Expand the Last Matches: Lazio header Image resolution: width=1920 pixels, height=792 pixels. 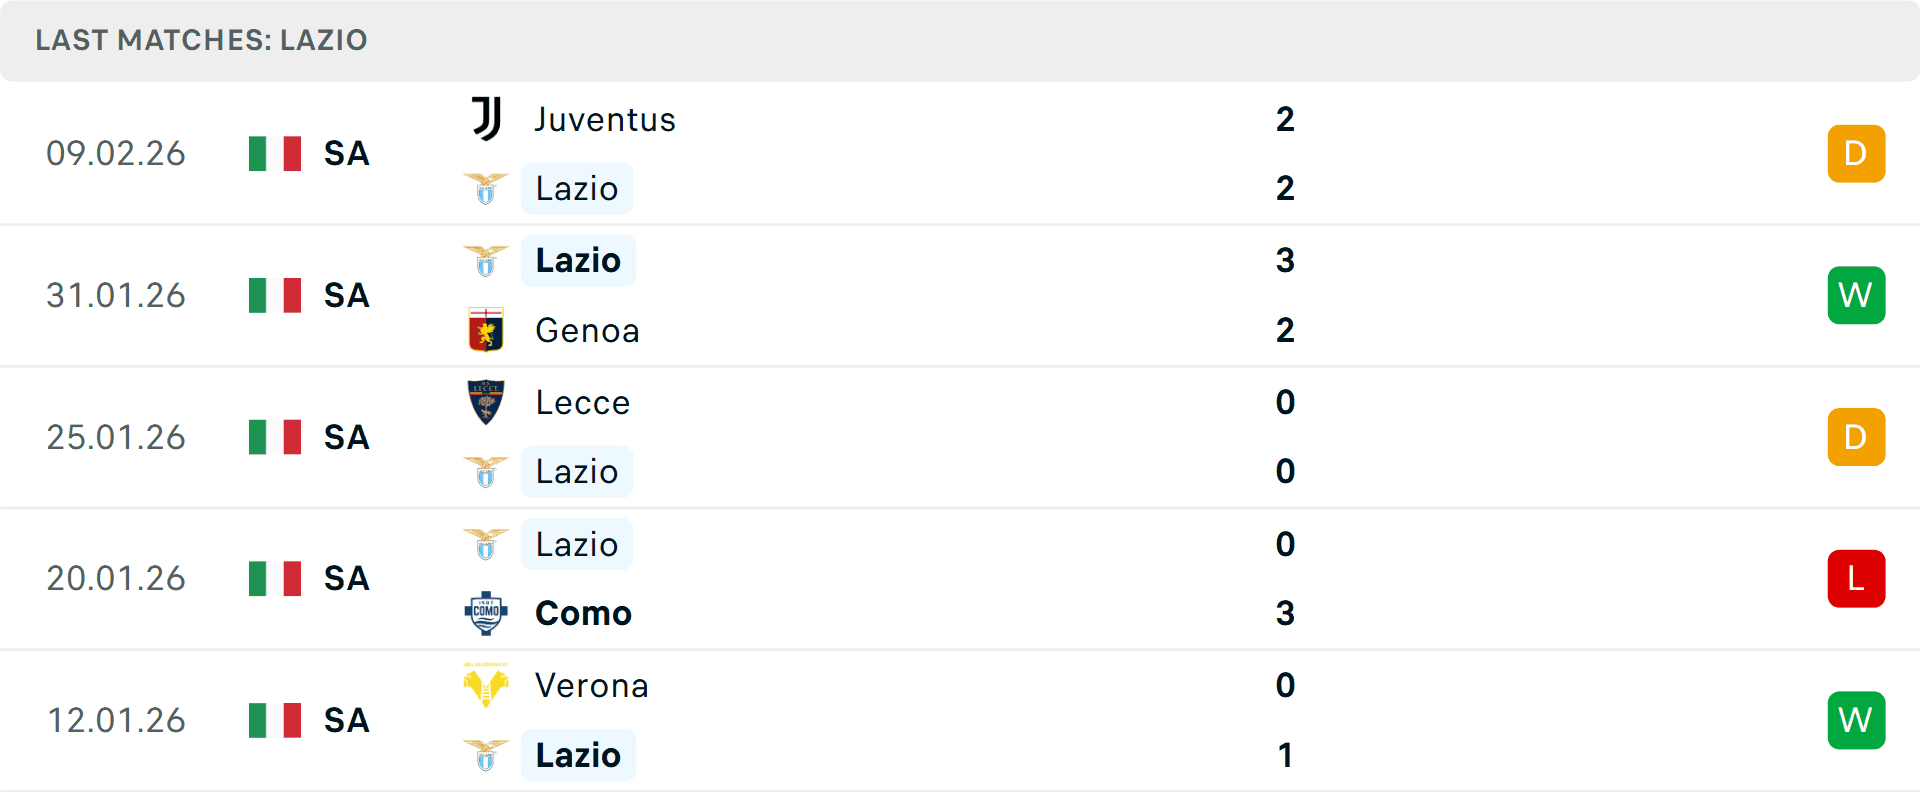pos(202,40)
